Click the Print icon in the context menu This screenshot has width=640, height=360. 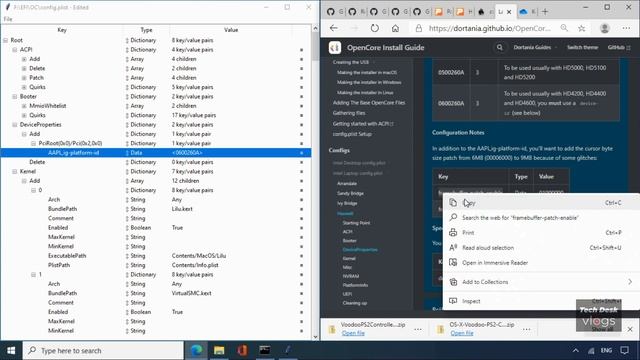(453, 233)
